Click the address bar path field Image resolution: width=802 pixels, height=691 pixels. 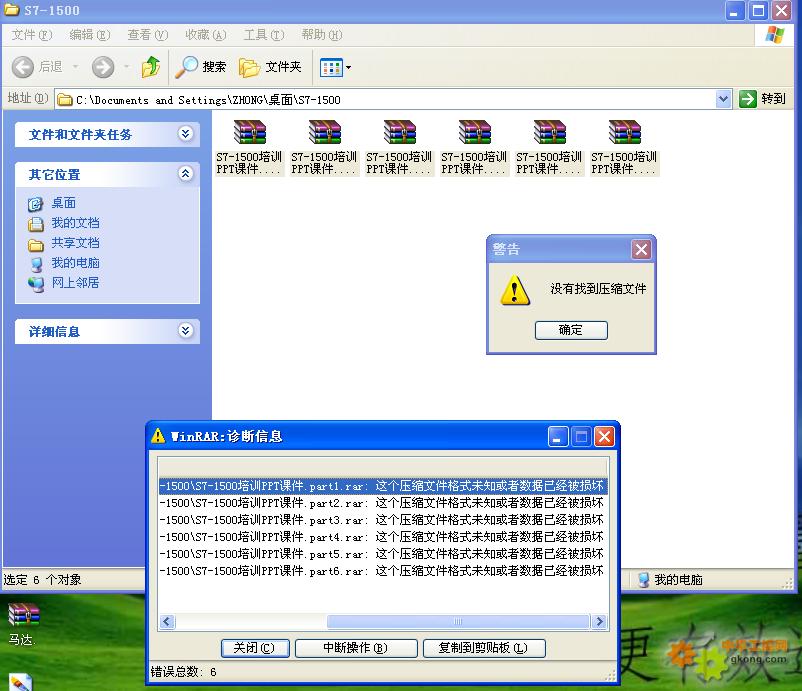tap(386, 99)
